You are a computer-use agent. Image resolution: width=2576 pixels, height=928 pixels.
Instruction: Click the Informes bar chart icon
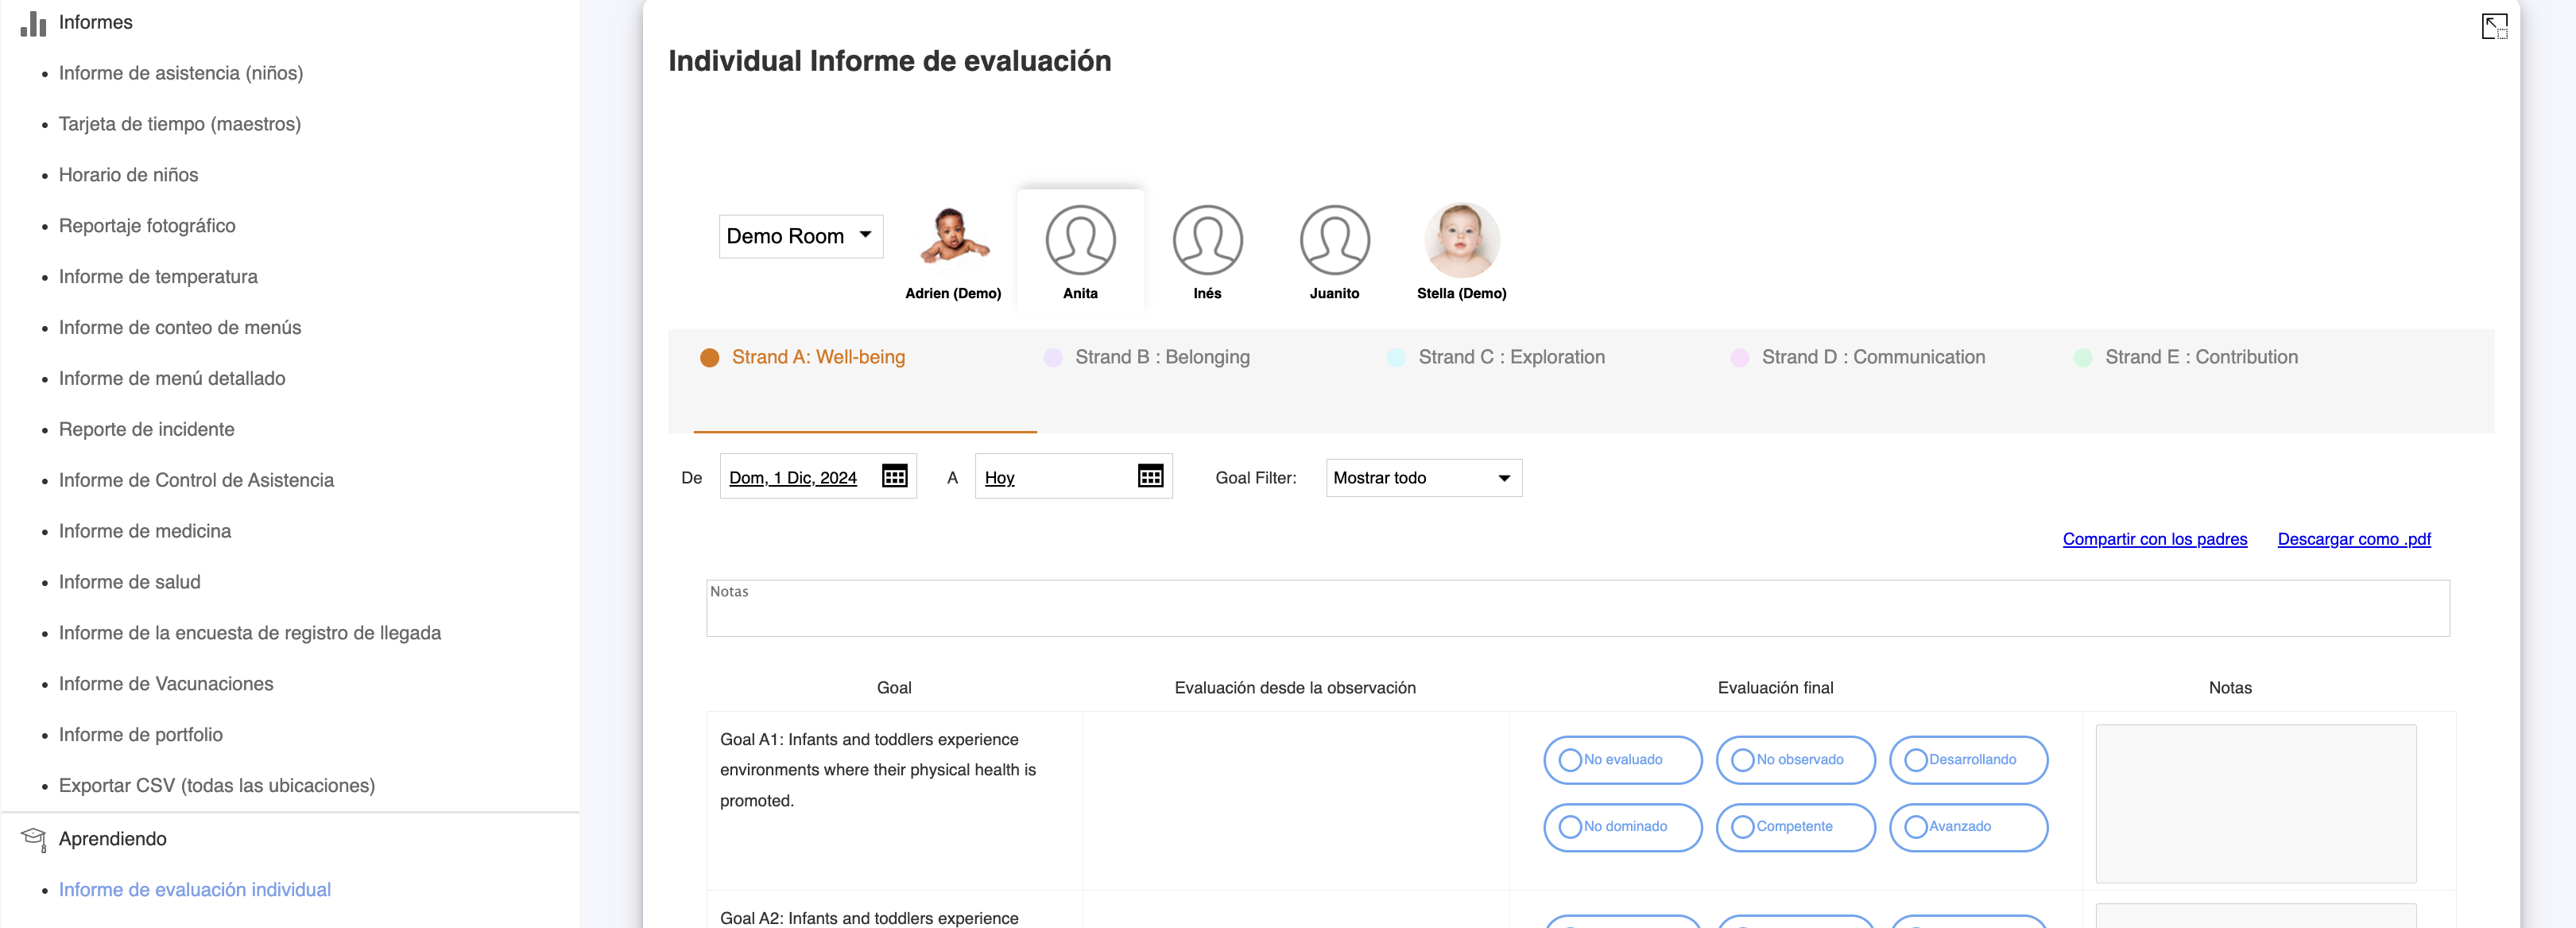tap(33, 23)
